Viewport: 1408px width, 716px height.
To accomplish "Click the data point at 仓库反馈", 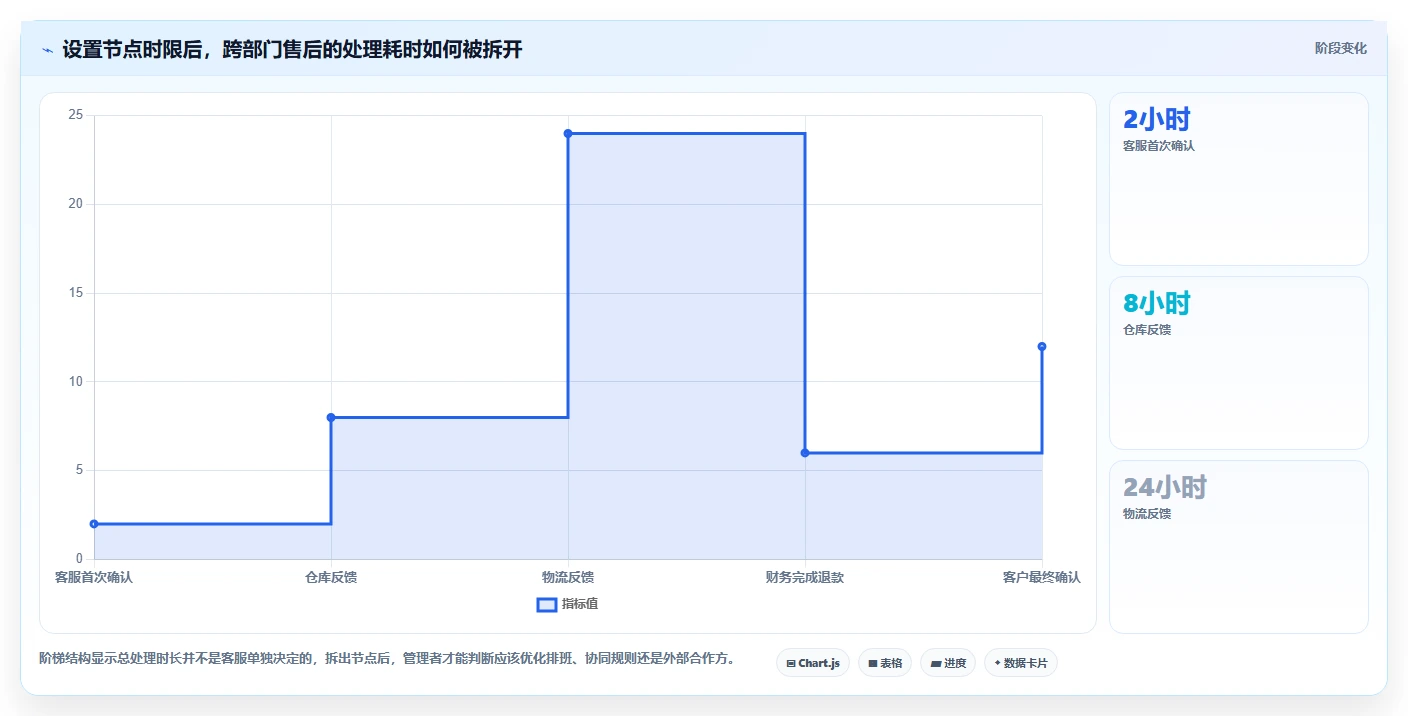I will (x=331, y=417).
